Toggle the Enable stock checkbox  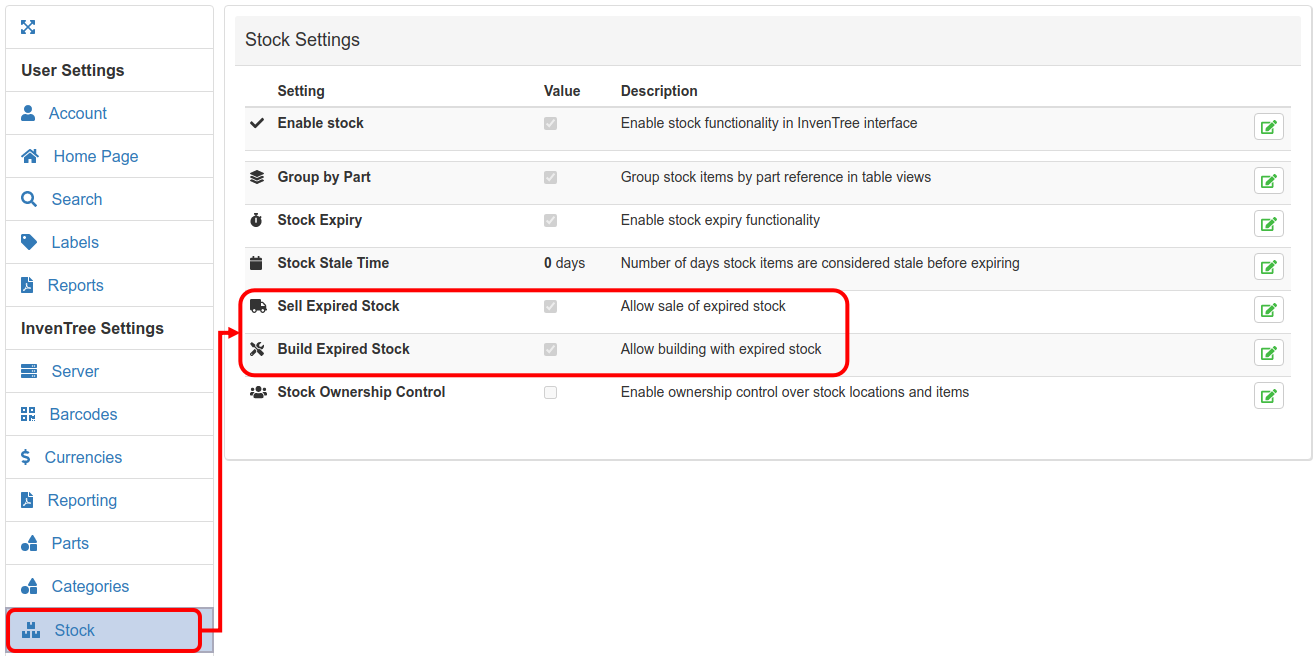pyautogui.click(x=550, y=124)
